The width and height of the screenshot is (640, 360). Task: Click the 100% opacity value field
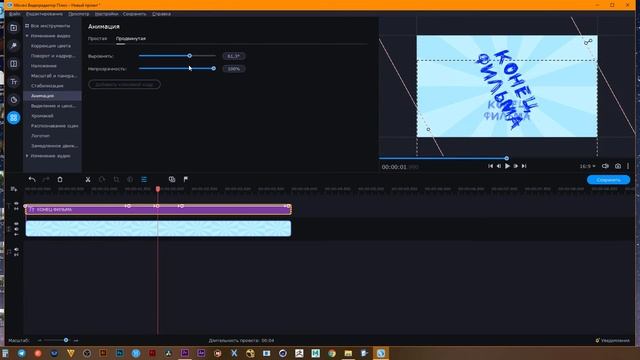pyautogui.click(x=233, y=69)
